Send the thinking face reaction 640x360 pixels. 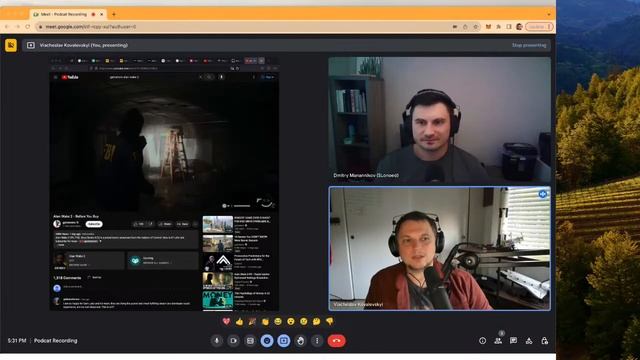[316, 321]
